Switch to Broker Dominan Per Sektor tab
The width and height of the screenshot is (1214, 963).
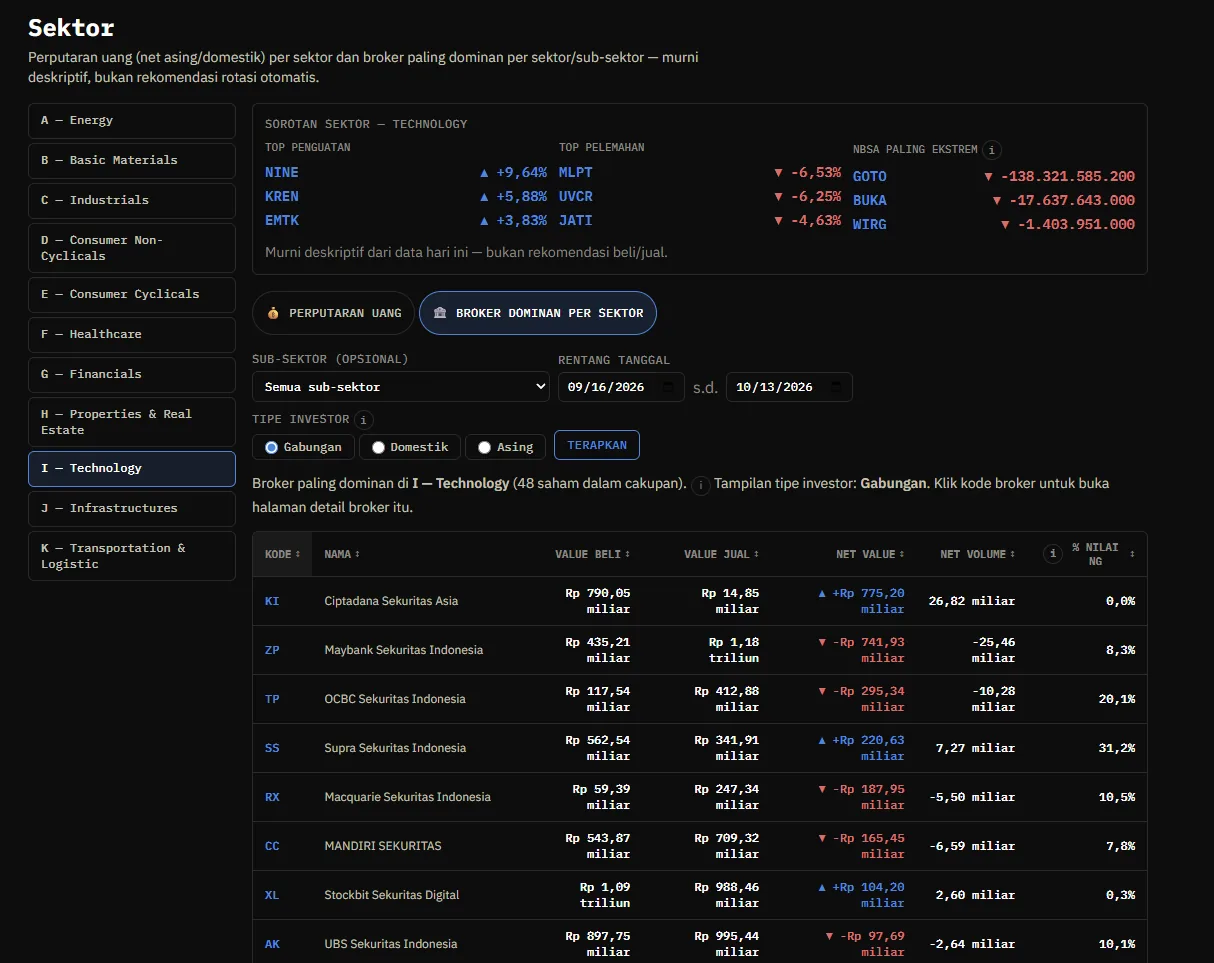(538, 313)
